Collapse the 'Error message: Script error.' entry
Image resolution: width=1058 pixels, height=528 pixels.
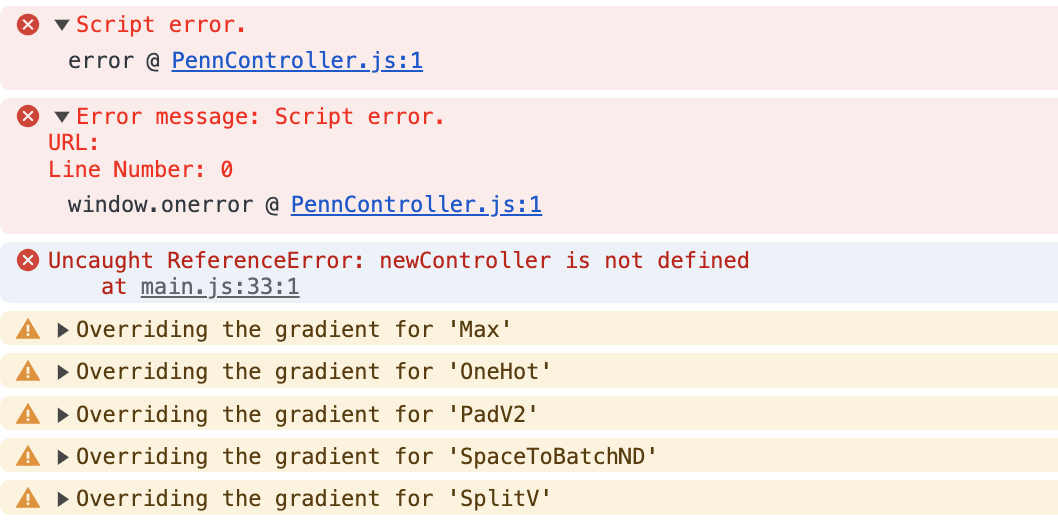click(x=62, y=117)
